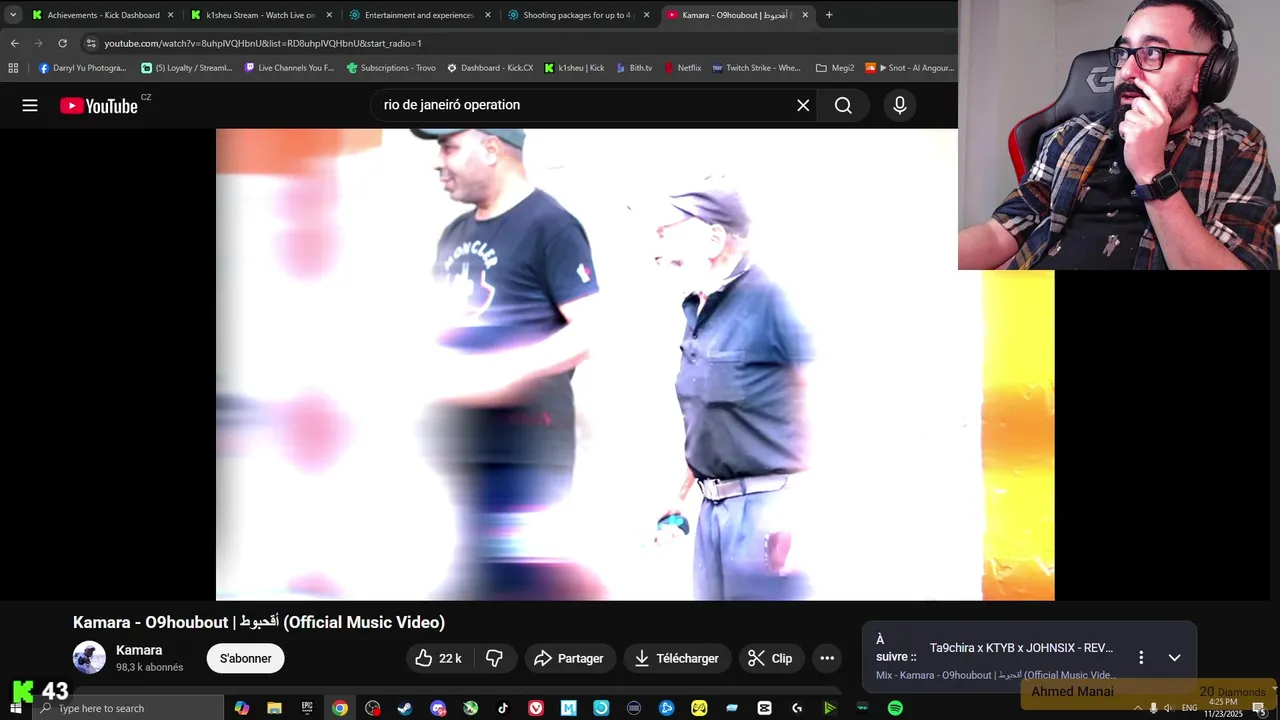Open the YouTube hamburger guide menu

[30, 105]
